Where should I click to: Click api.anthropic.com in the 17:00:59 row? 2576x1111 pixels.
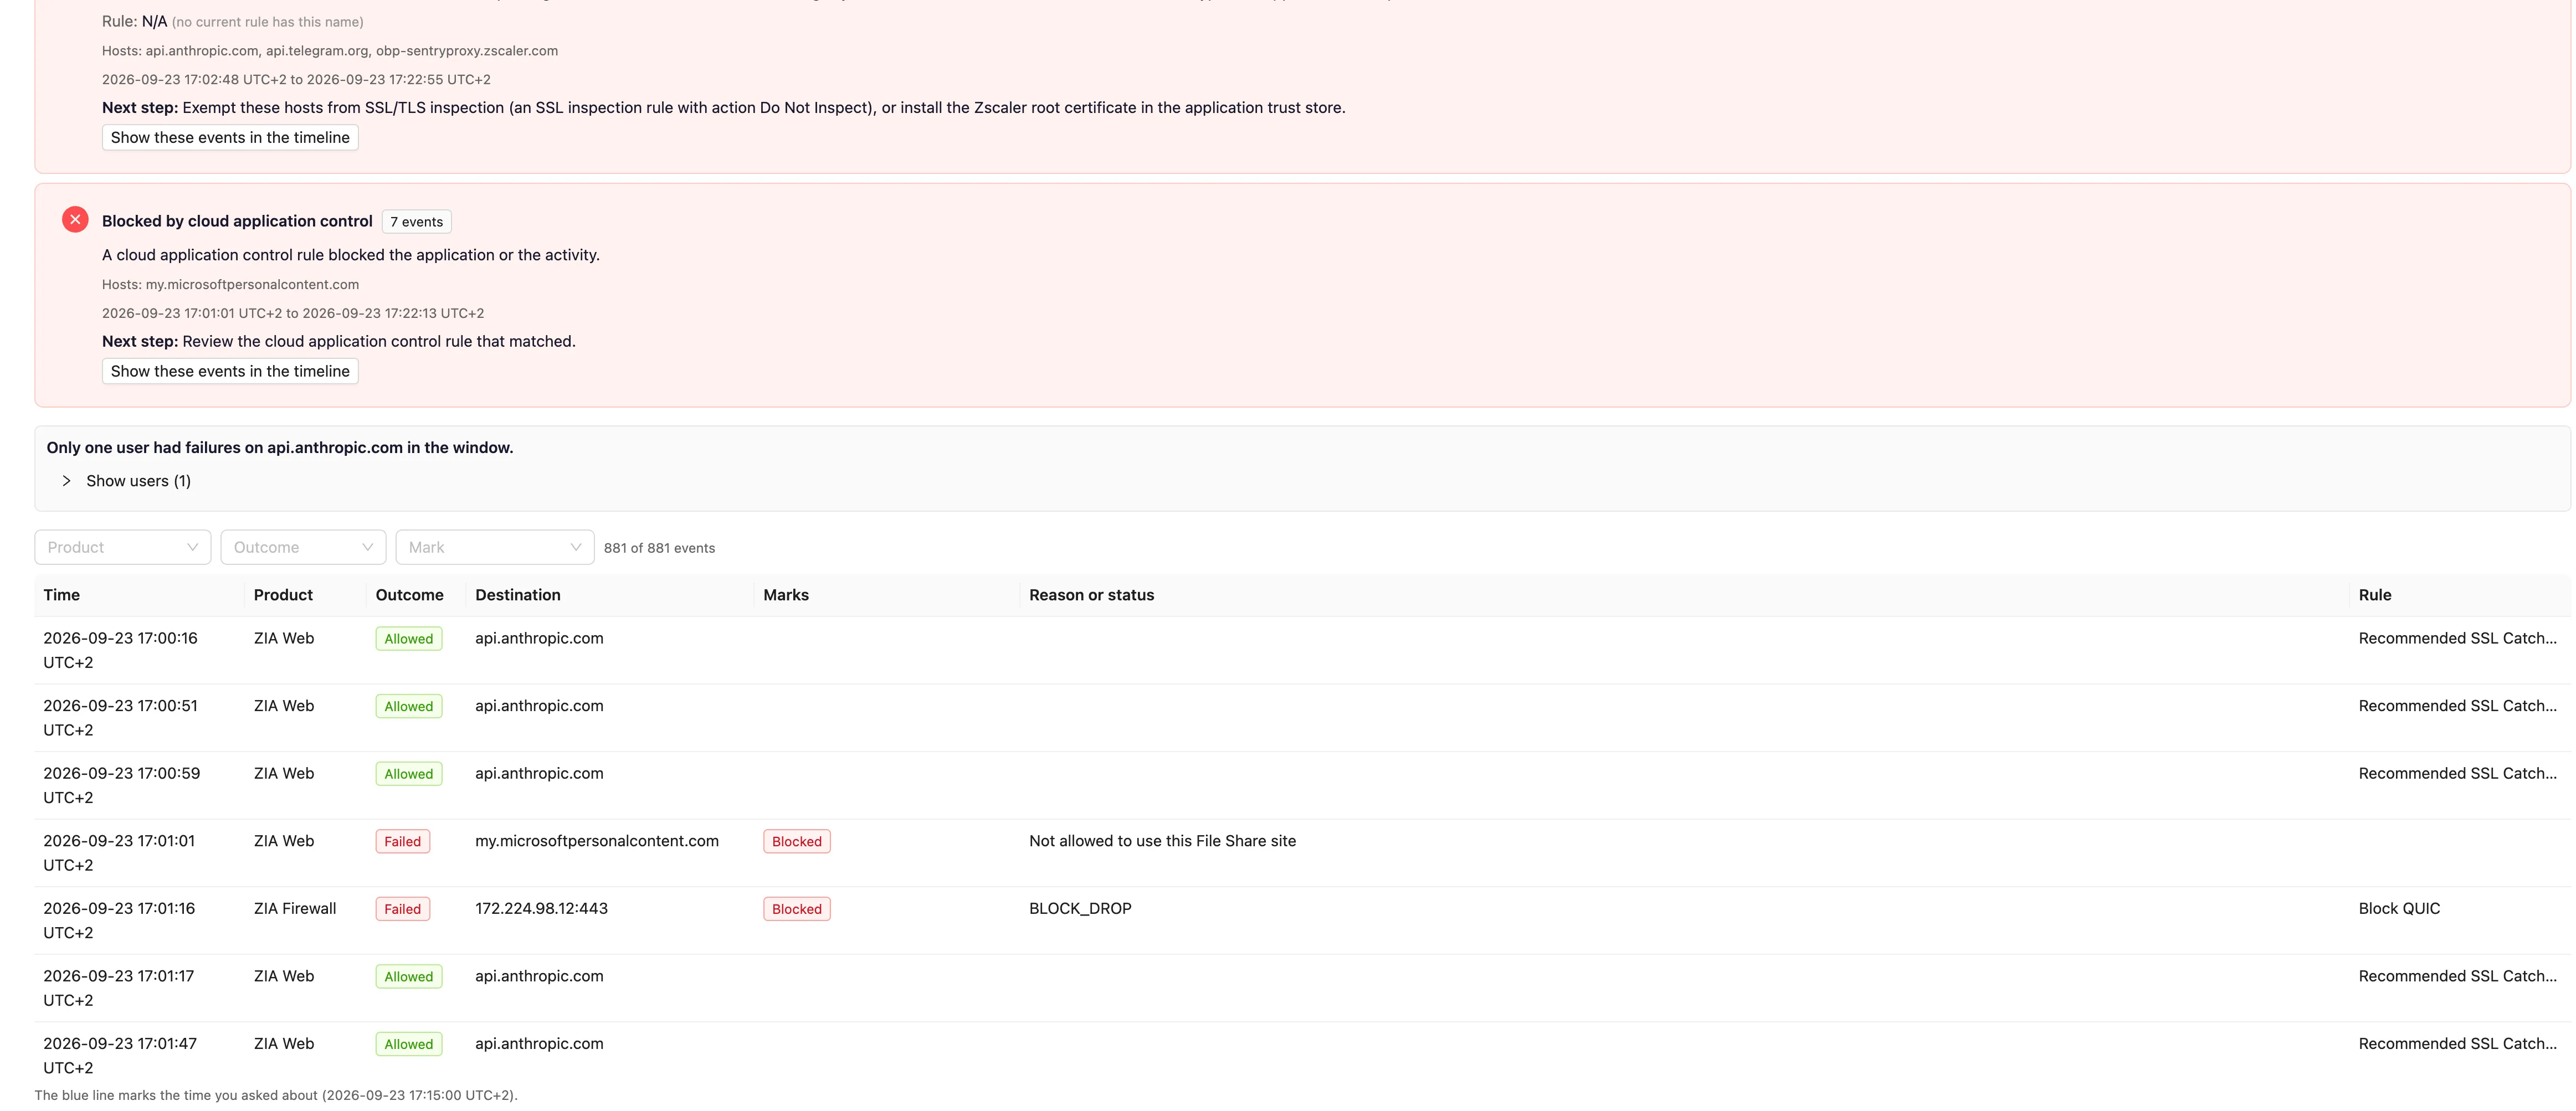coord(539,773)
